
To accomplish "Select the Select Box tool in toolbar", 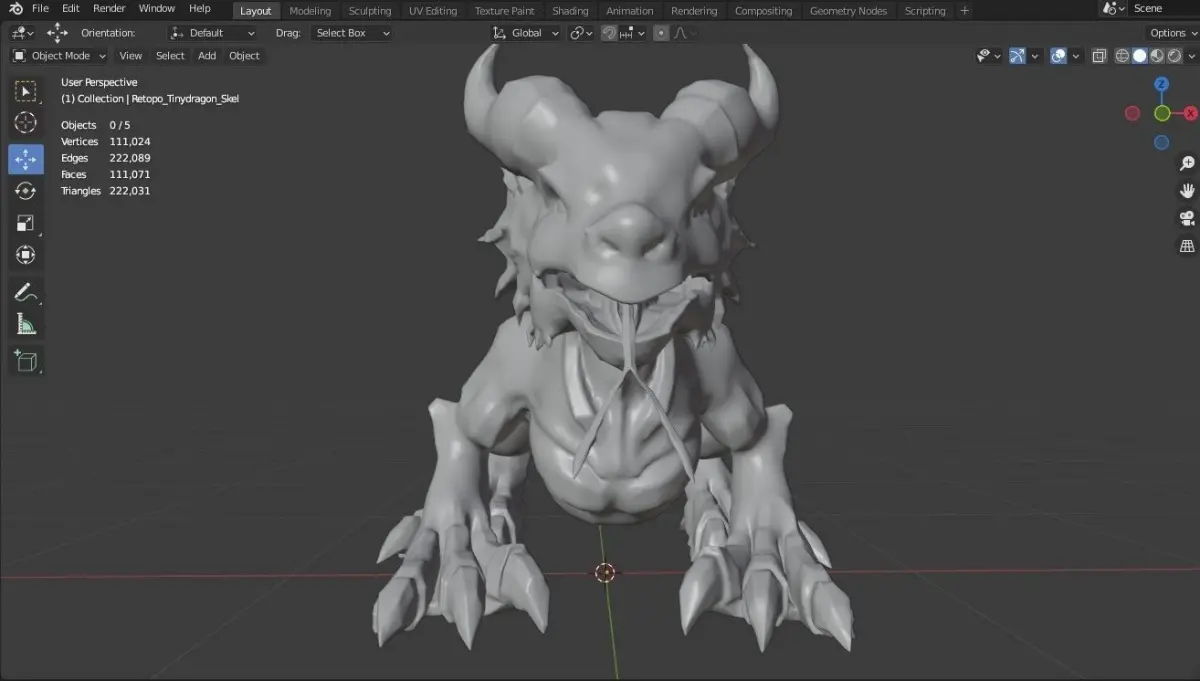I will pos(27,91).
